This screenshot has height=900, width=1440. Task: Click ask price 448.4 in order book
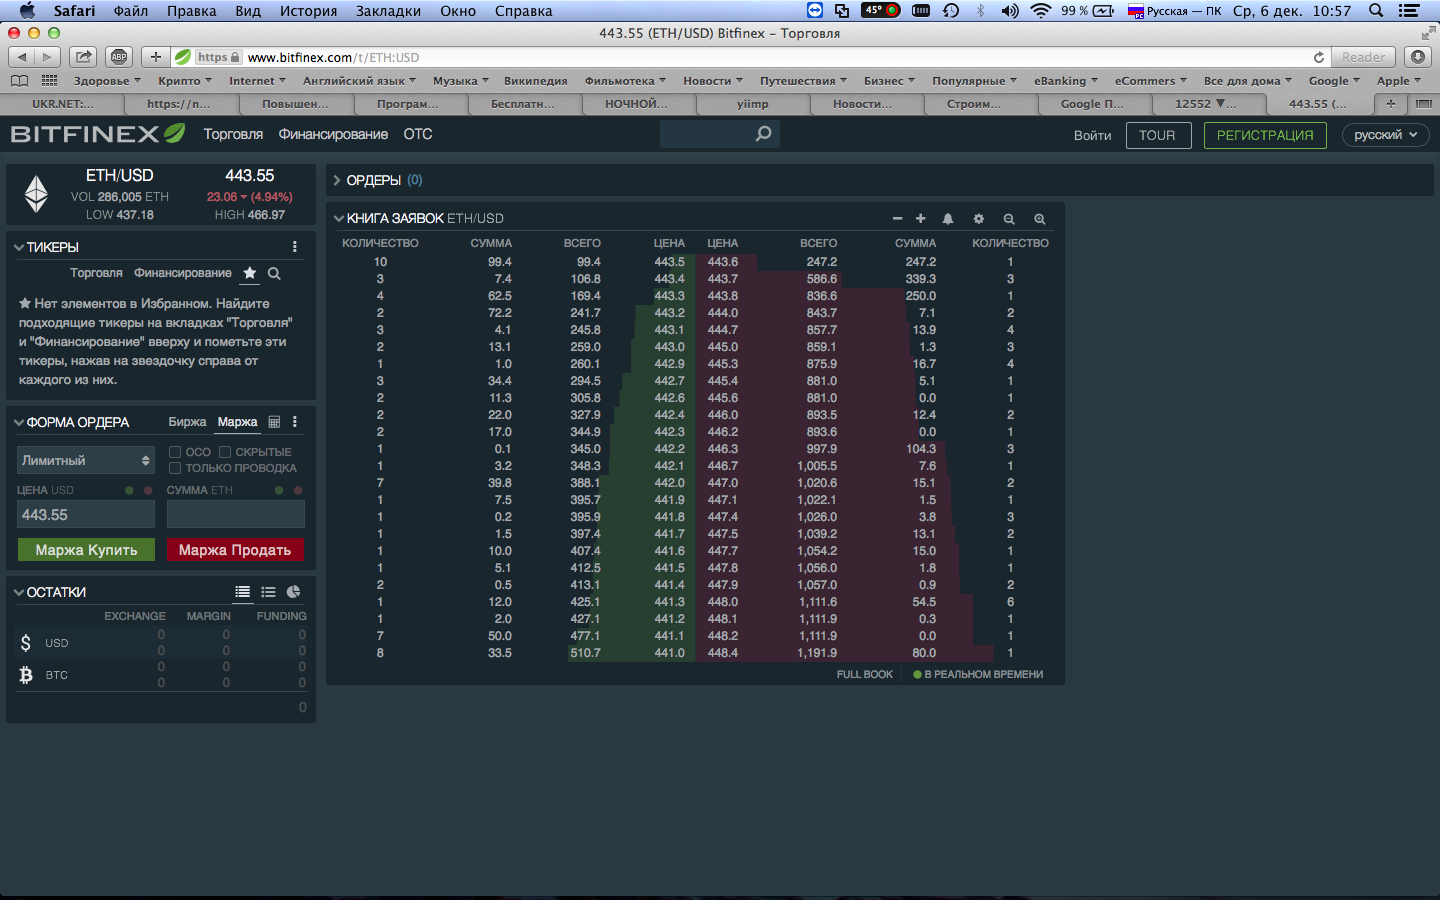pyautogui.click(x=722, y=653)
